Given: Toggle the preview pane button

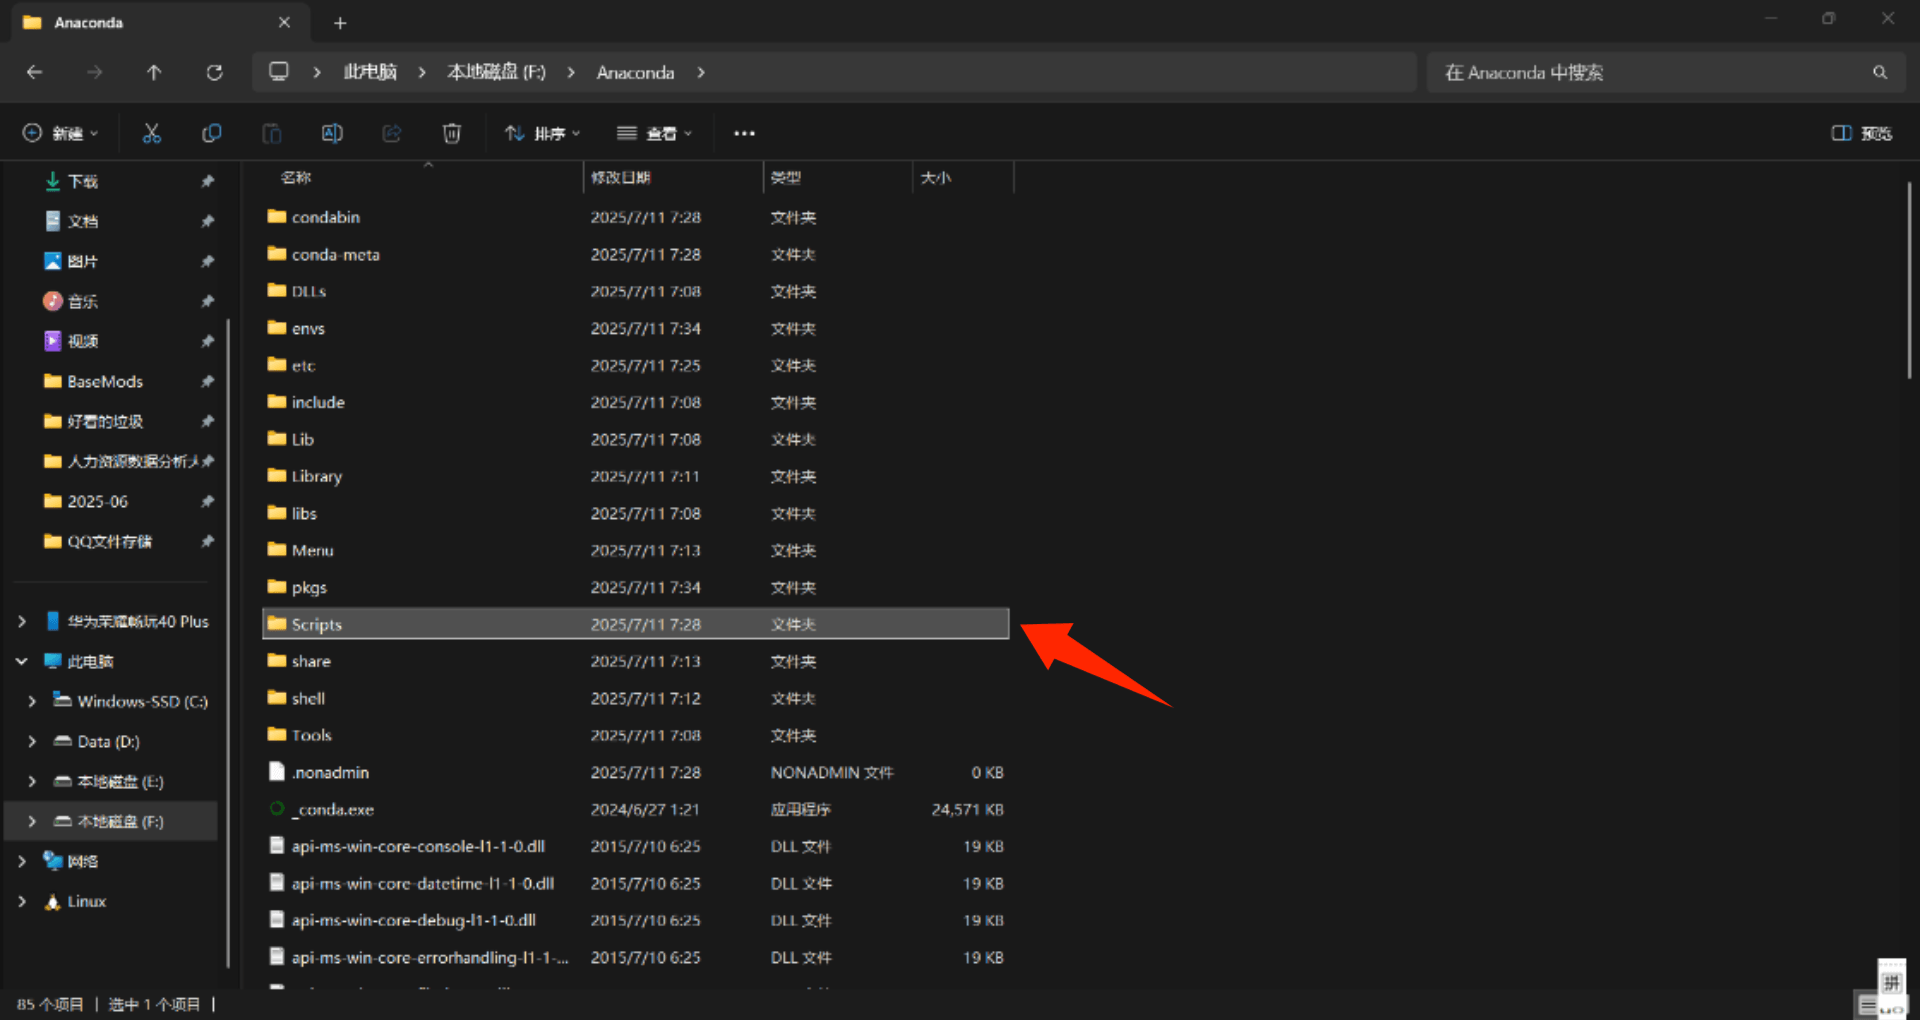Looking at the screenshot, I should pos(1861,133).
